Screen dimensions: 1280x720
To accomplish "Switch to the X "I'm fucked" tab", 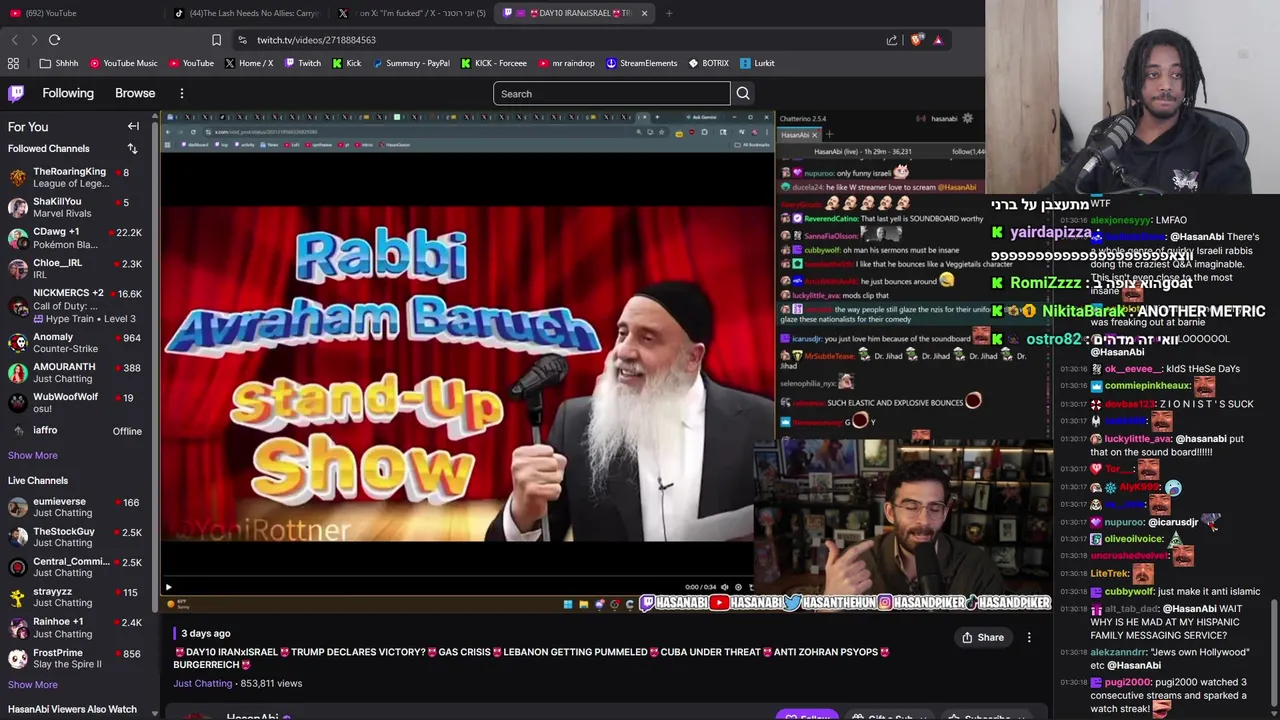I will click(x=413, y=13).
